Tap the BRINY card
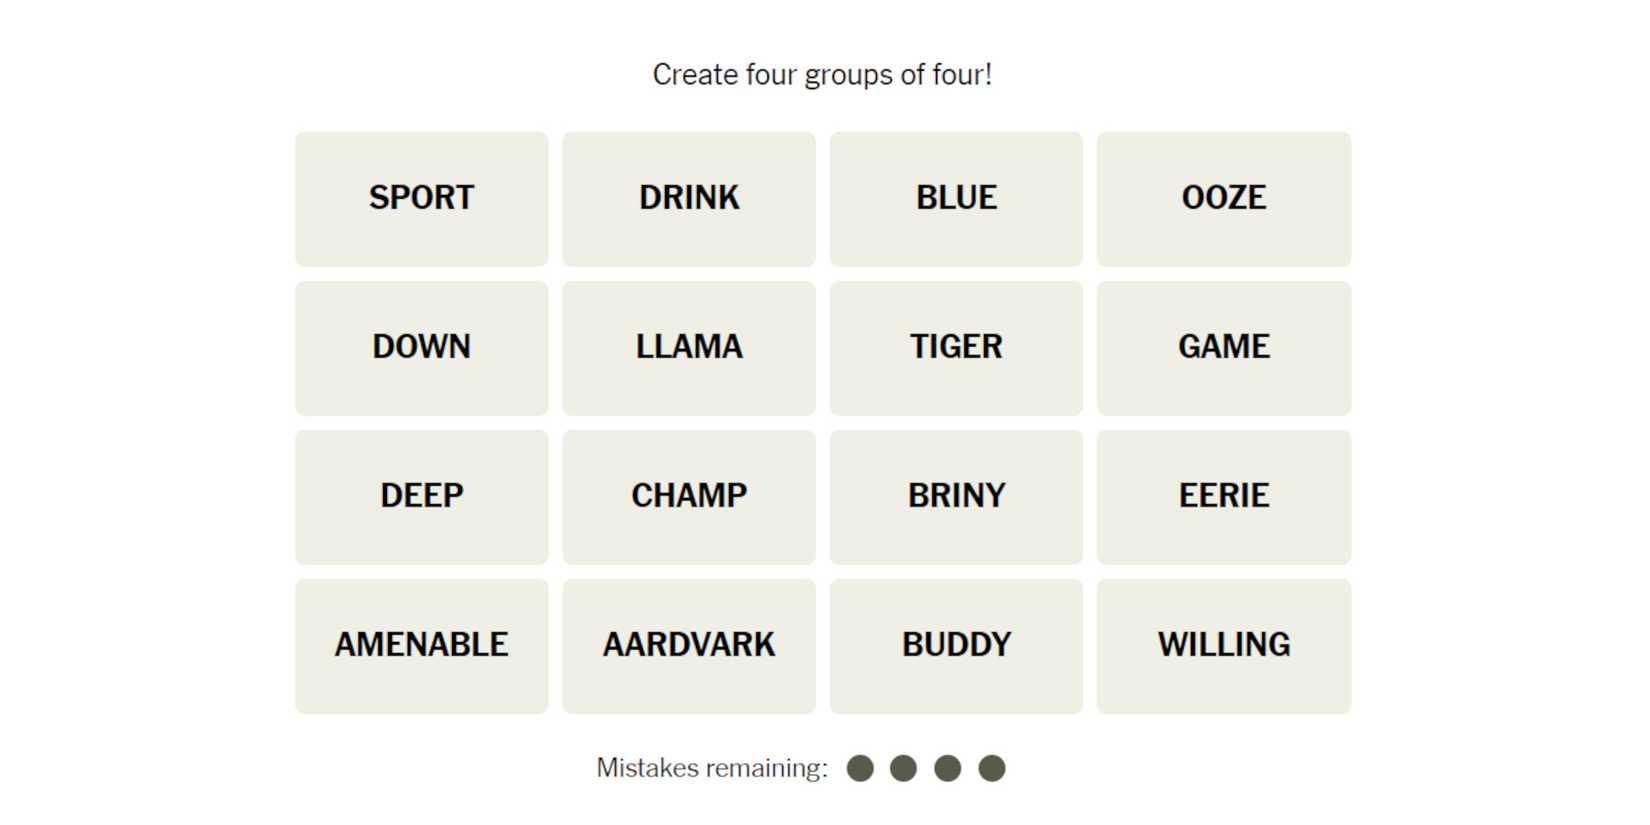 (x=956, y=496)
